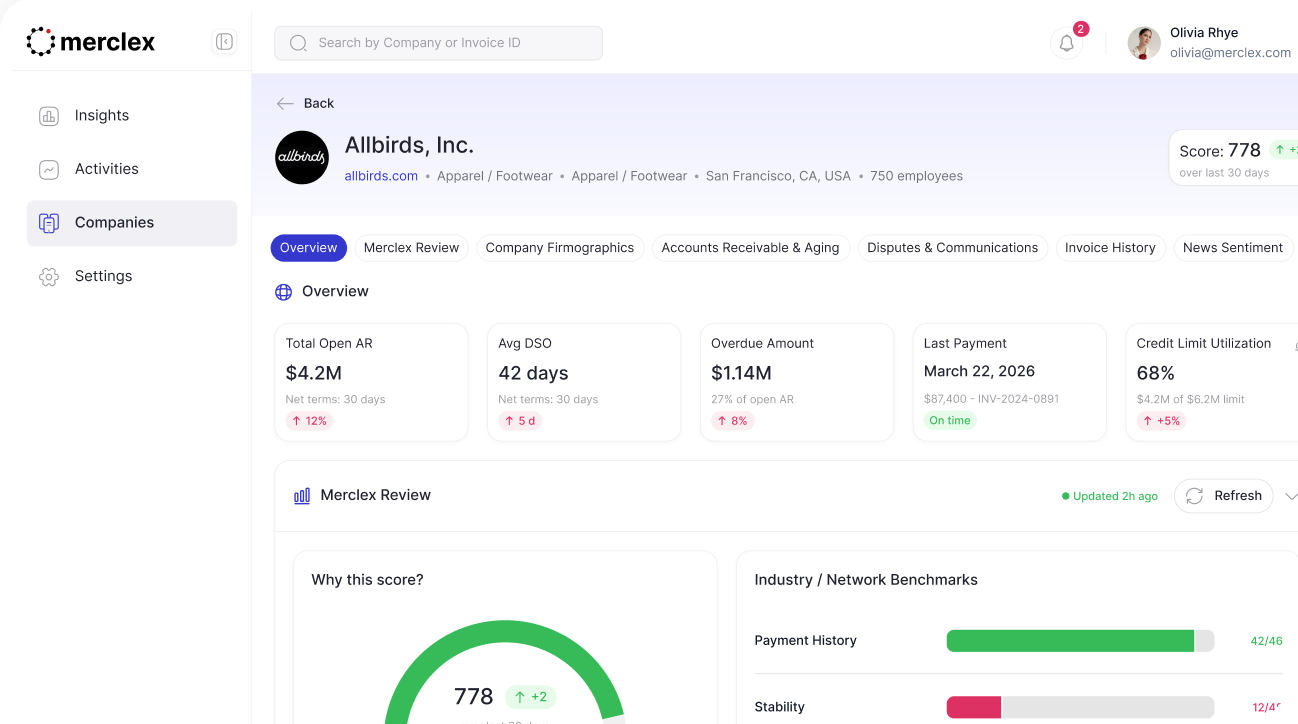Click the Back arrow icon
The image size is (1298, 724).
(285, 103)
